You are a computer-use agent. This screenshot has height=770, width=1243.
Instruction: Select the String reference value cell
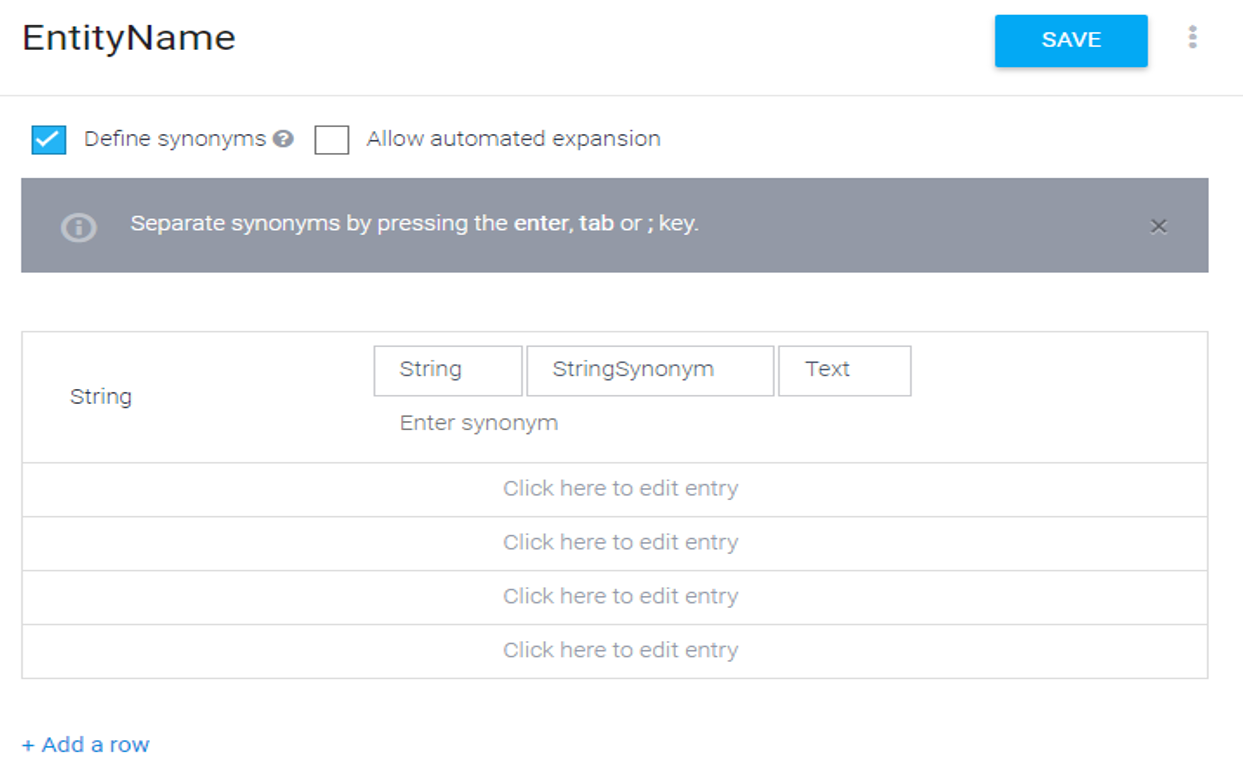(101, 397)
